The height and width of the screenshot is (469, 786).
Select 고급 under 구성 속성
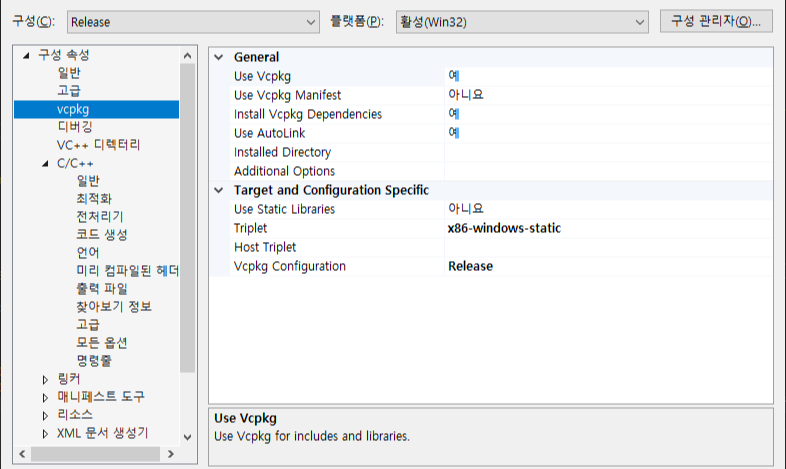pos(69,91)
